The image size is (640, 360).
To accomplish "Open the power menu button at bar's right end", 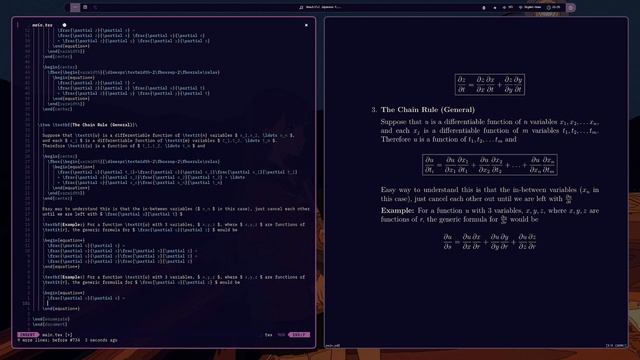I will coord(571,7).
